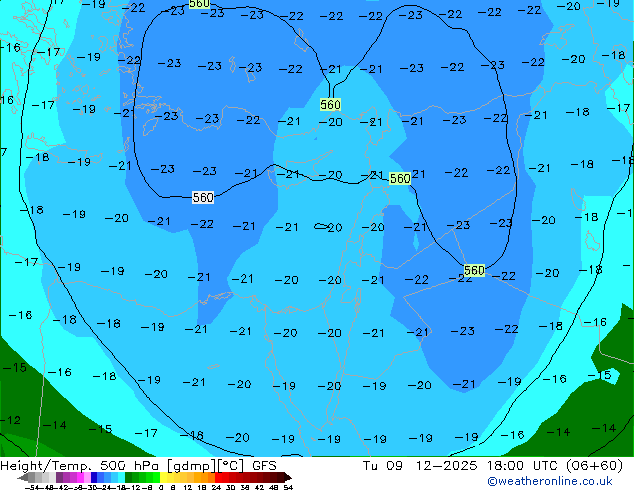Click the 560 label between two -22 values
This screenshot has width=634, height=490.
click(x=474, y=270)
